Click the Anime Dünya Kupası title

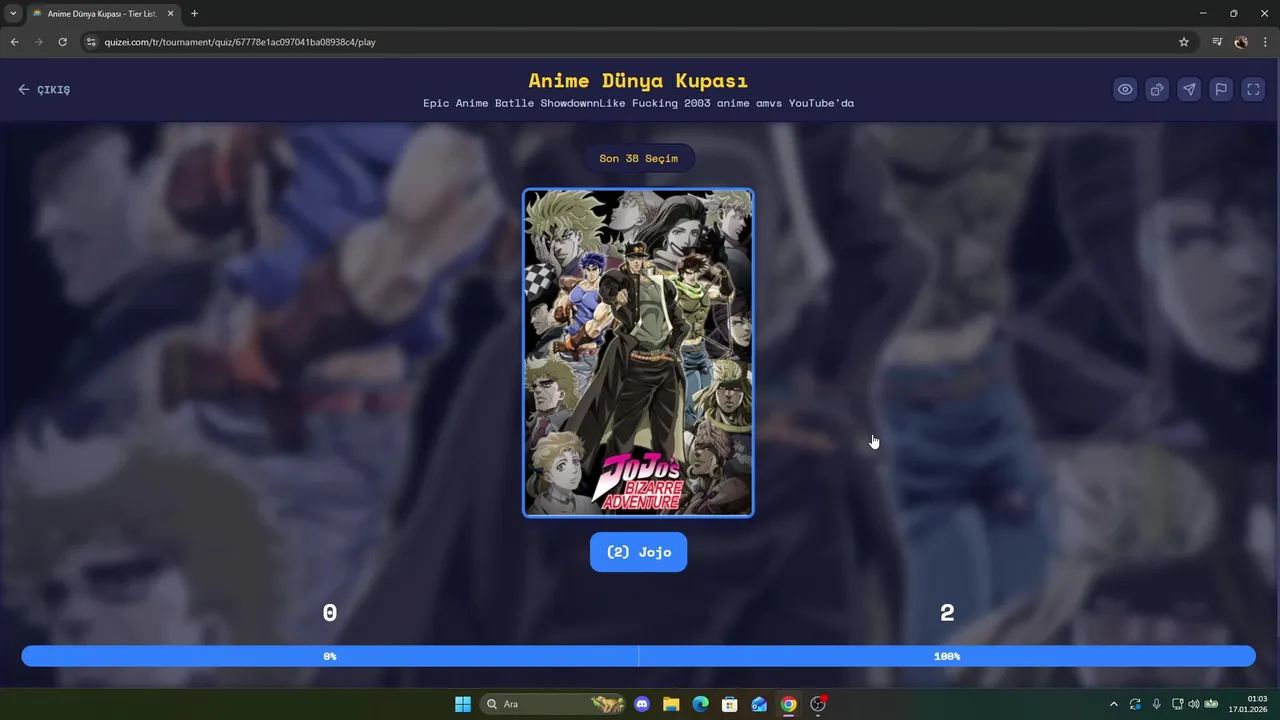(638, 80)
